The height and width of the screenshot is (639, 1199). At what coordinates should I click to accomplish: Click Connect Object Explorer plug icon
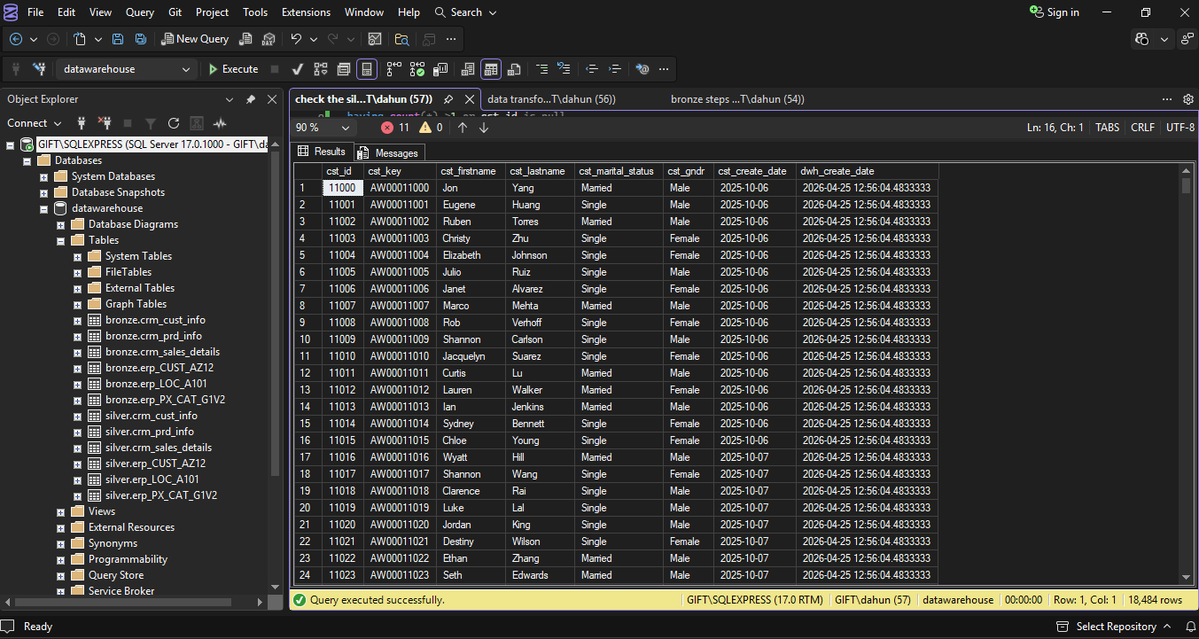point(82,123)
